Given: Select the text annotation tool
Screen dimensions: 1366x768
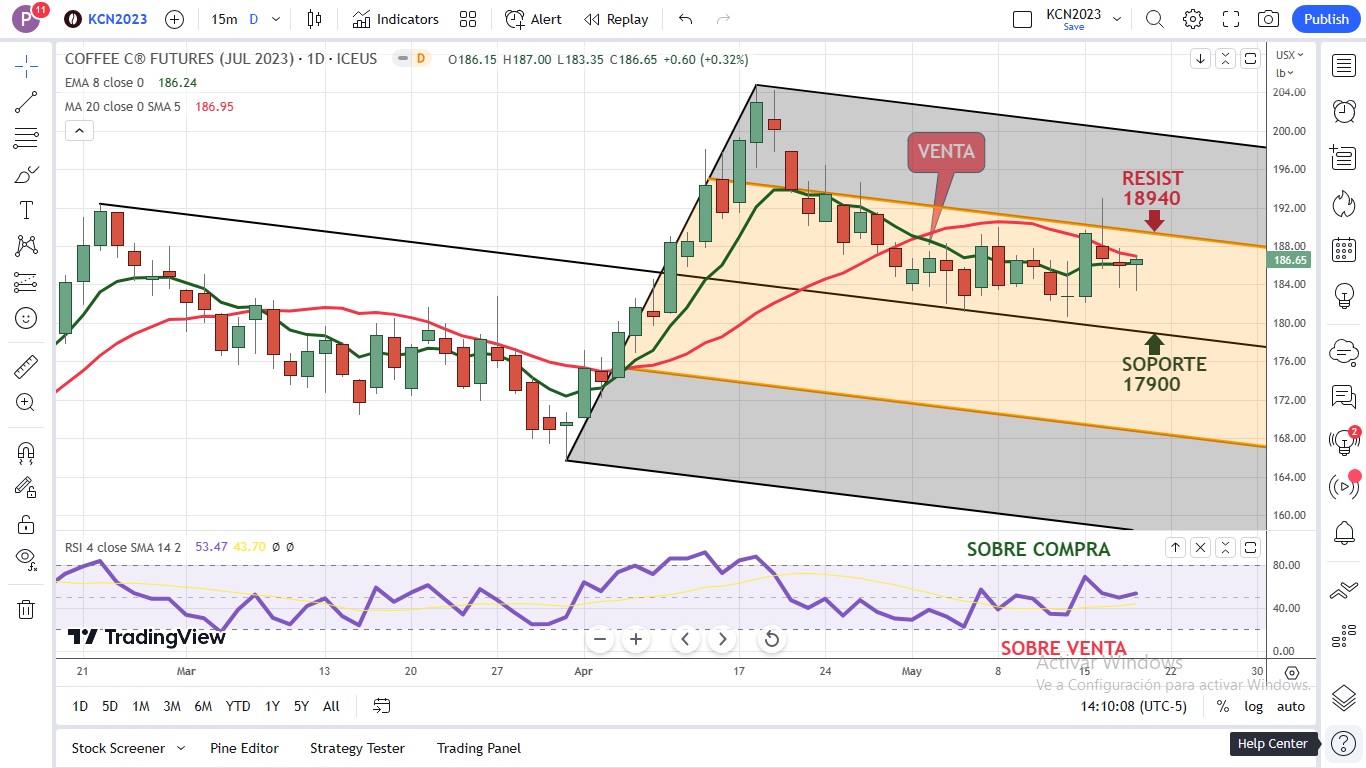Looking at the screenshot, I should tap(26, 210).
